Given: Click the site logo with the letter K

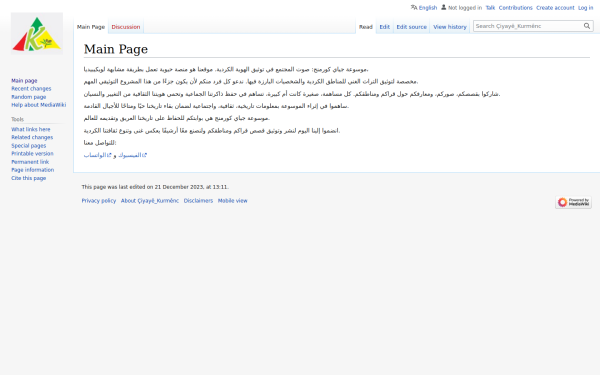Looking at the screenshot, I should [37, 34].
